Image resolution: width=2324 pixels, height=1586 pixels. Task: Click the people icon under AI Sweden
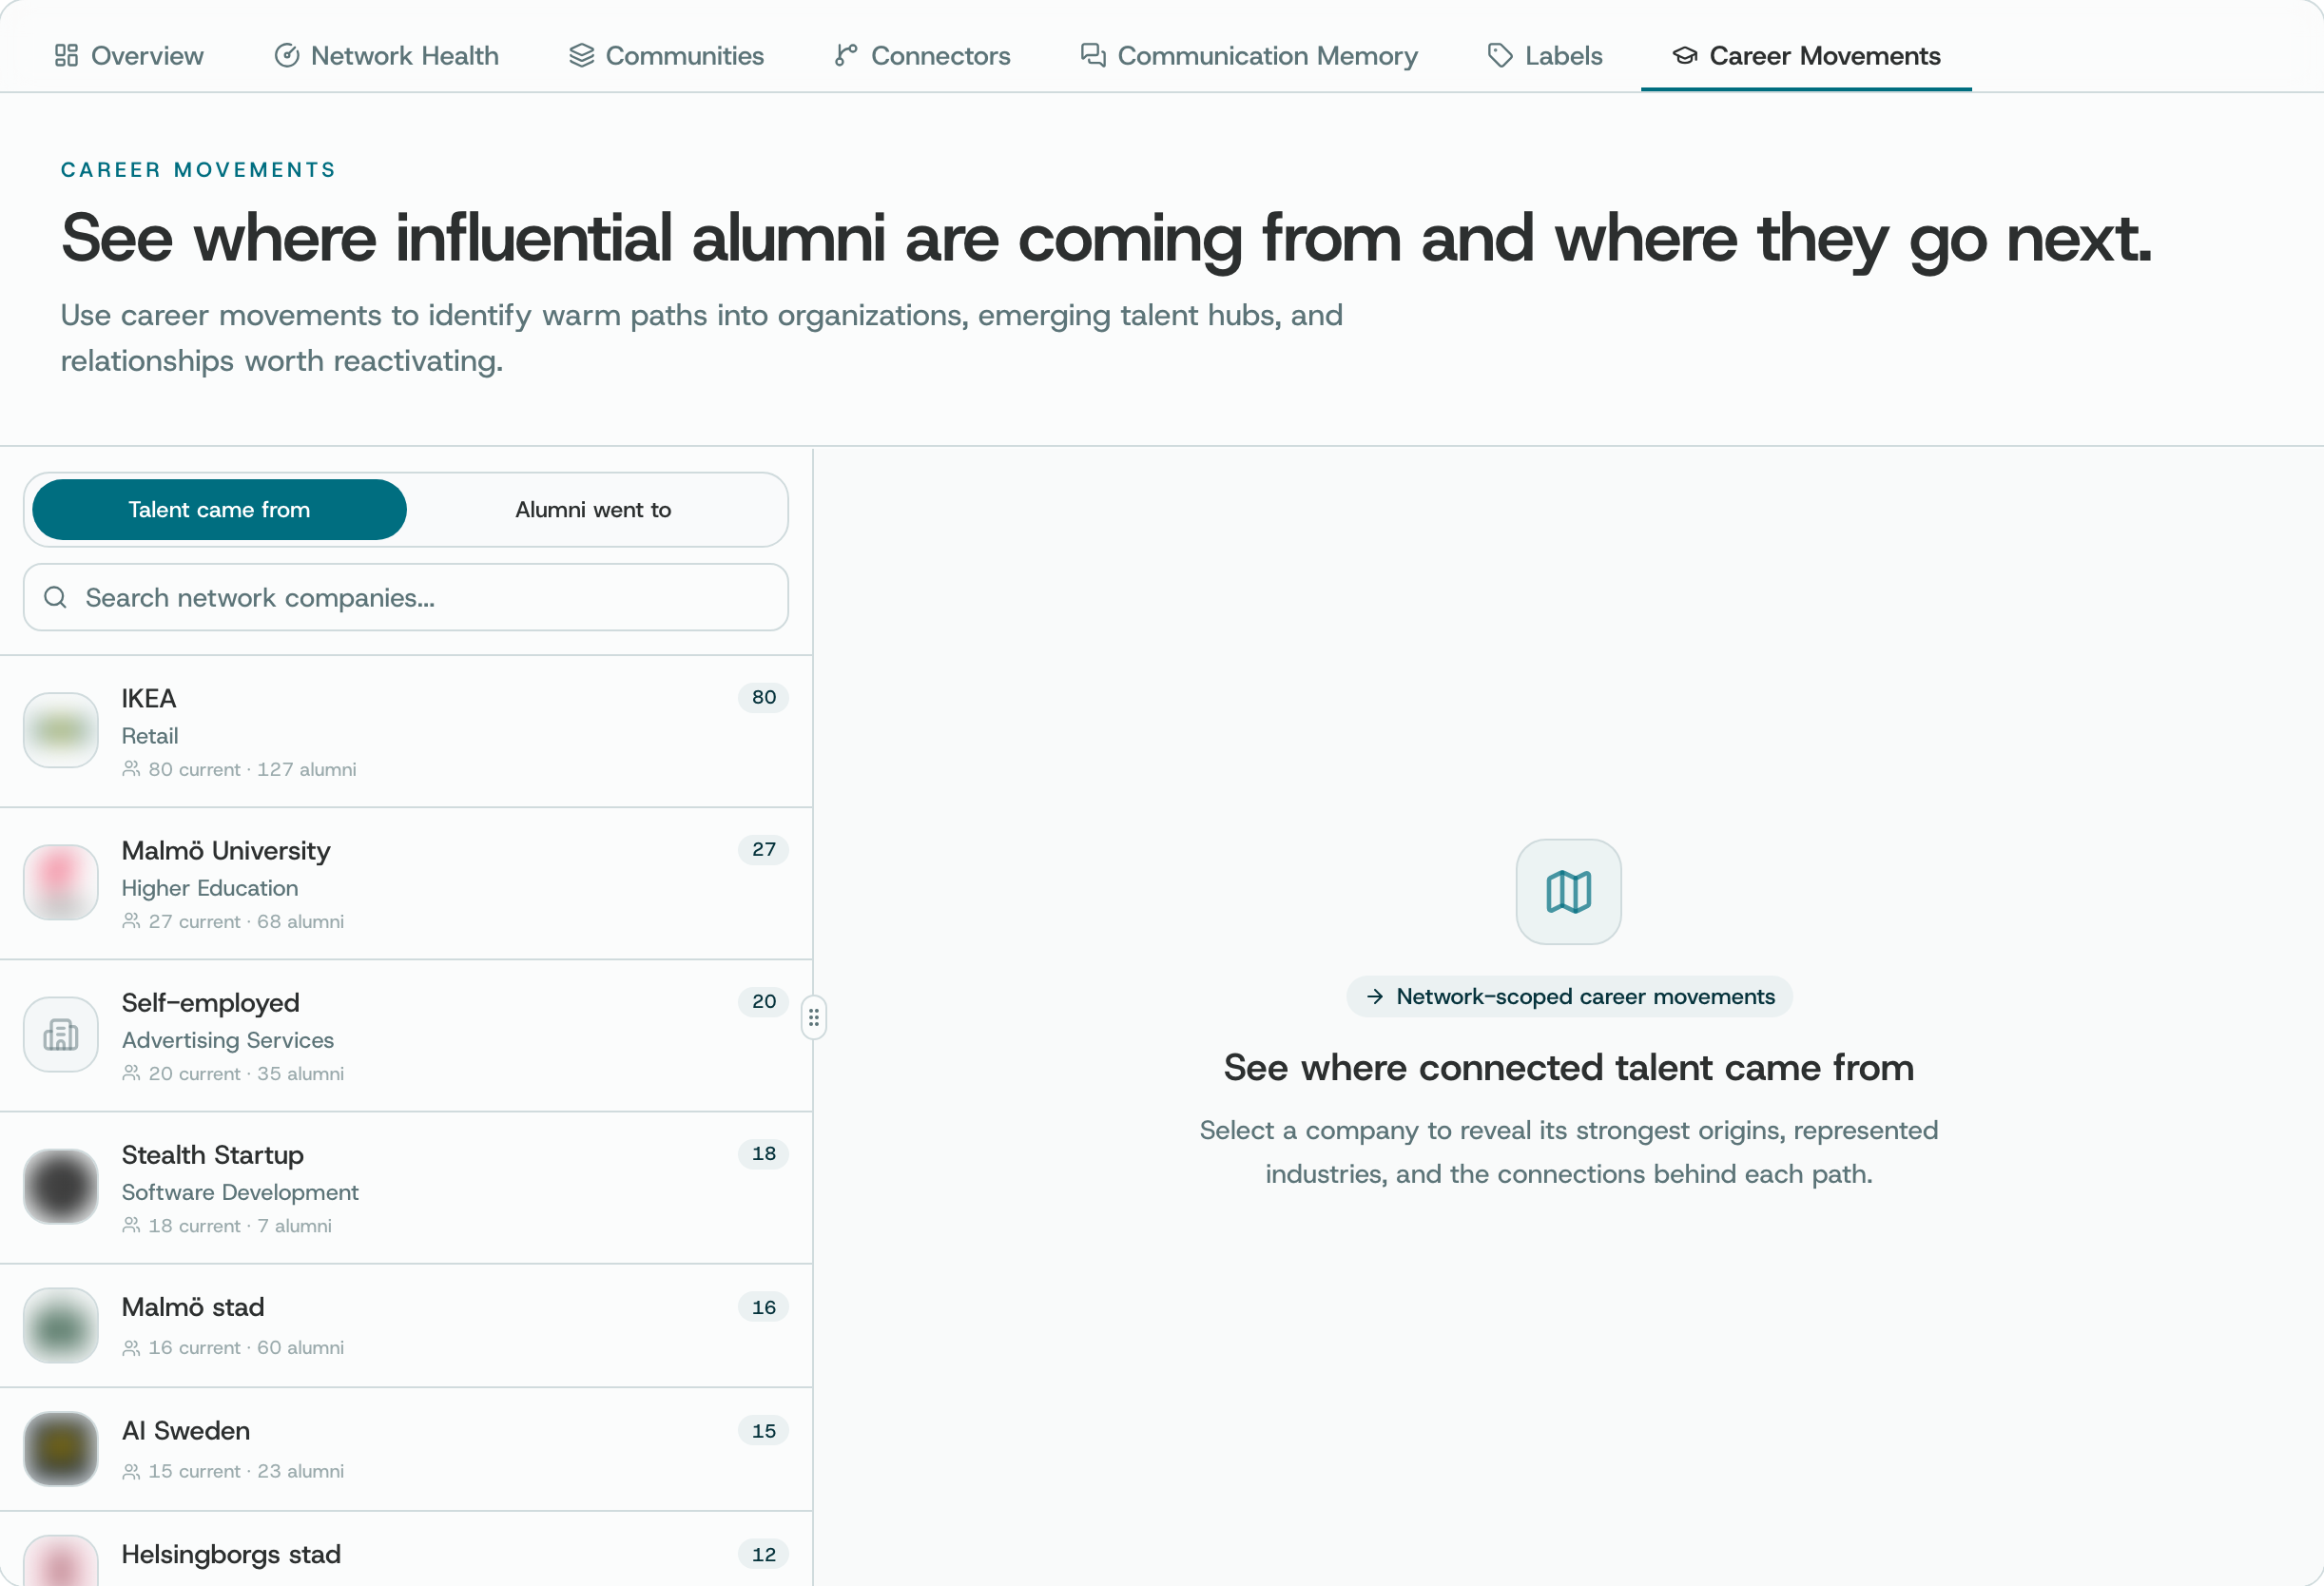131,1472
